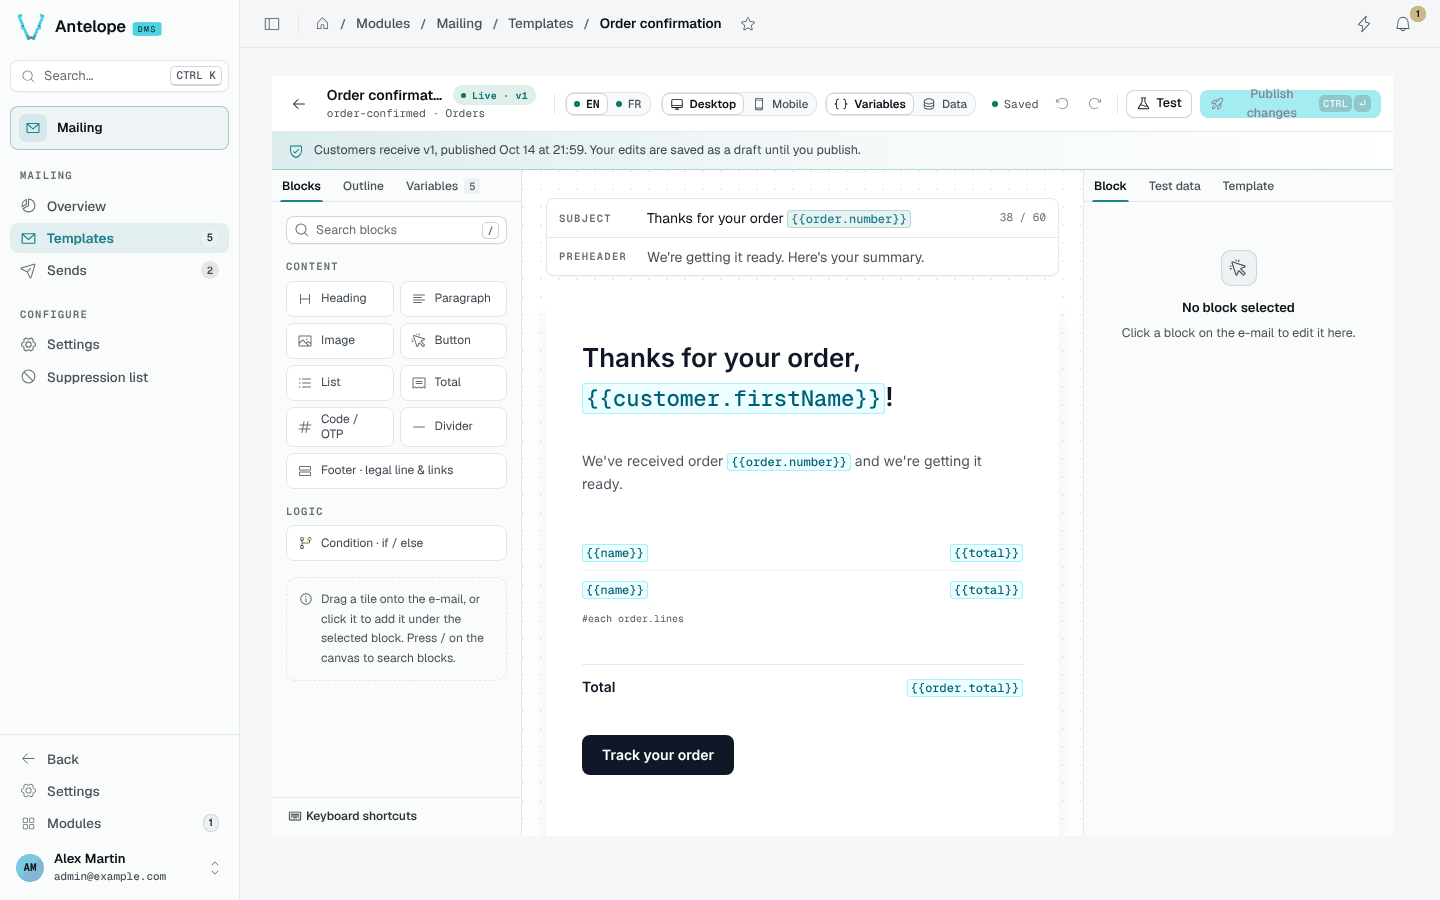Image resolution: width=1440 pixels, height=900 pixels.
Task: Redo the last edit
Action: click(x=1095, y=104)
